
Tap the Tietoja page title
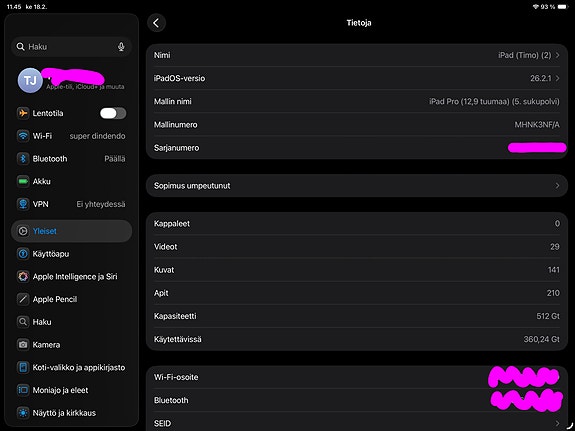(359, 23)
